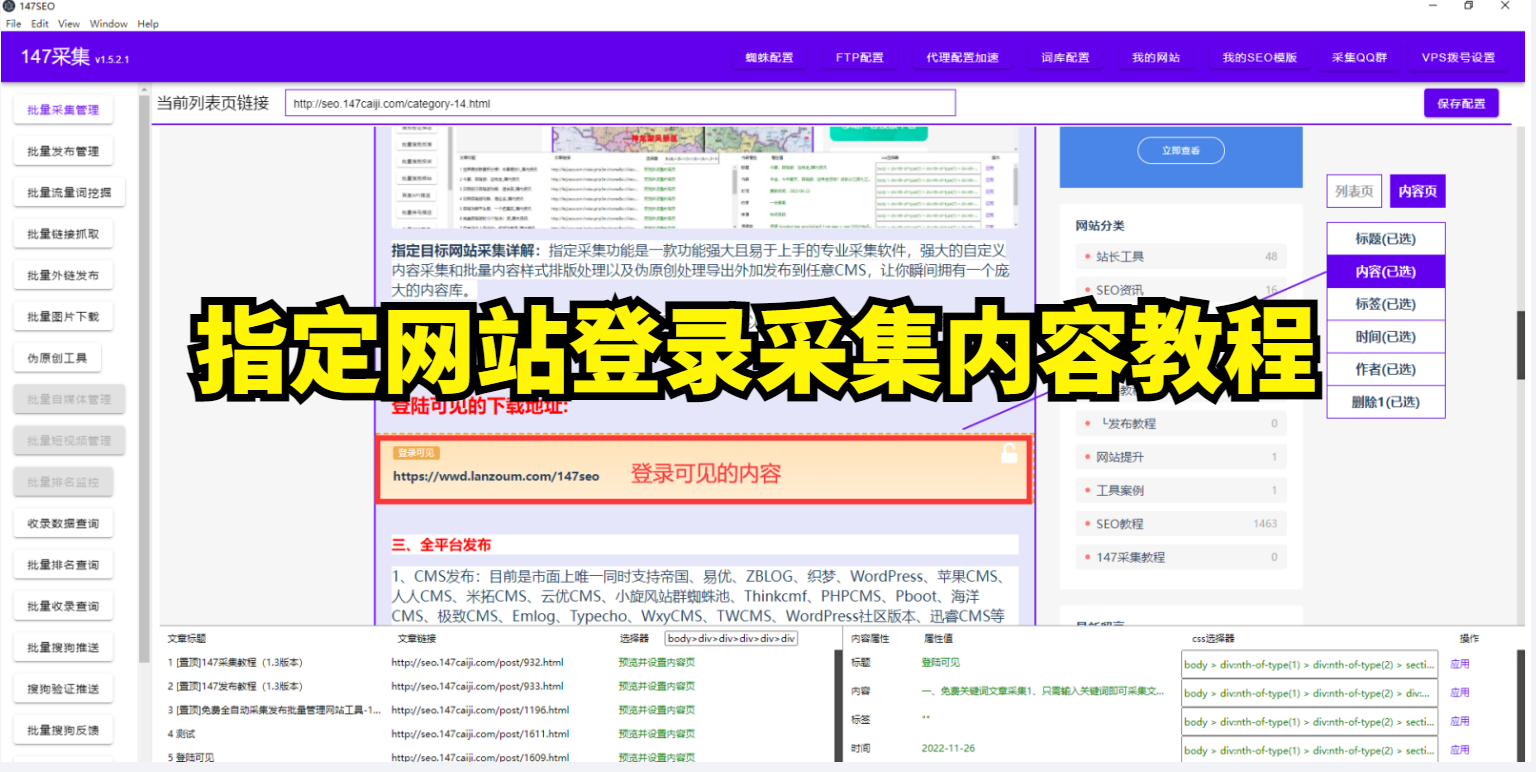Open 批量链接抓取 tool
This screenshot has width=1536, height=772.
pos(63,234)
